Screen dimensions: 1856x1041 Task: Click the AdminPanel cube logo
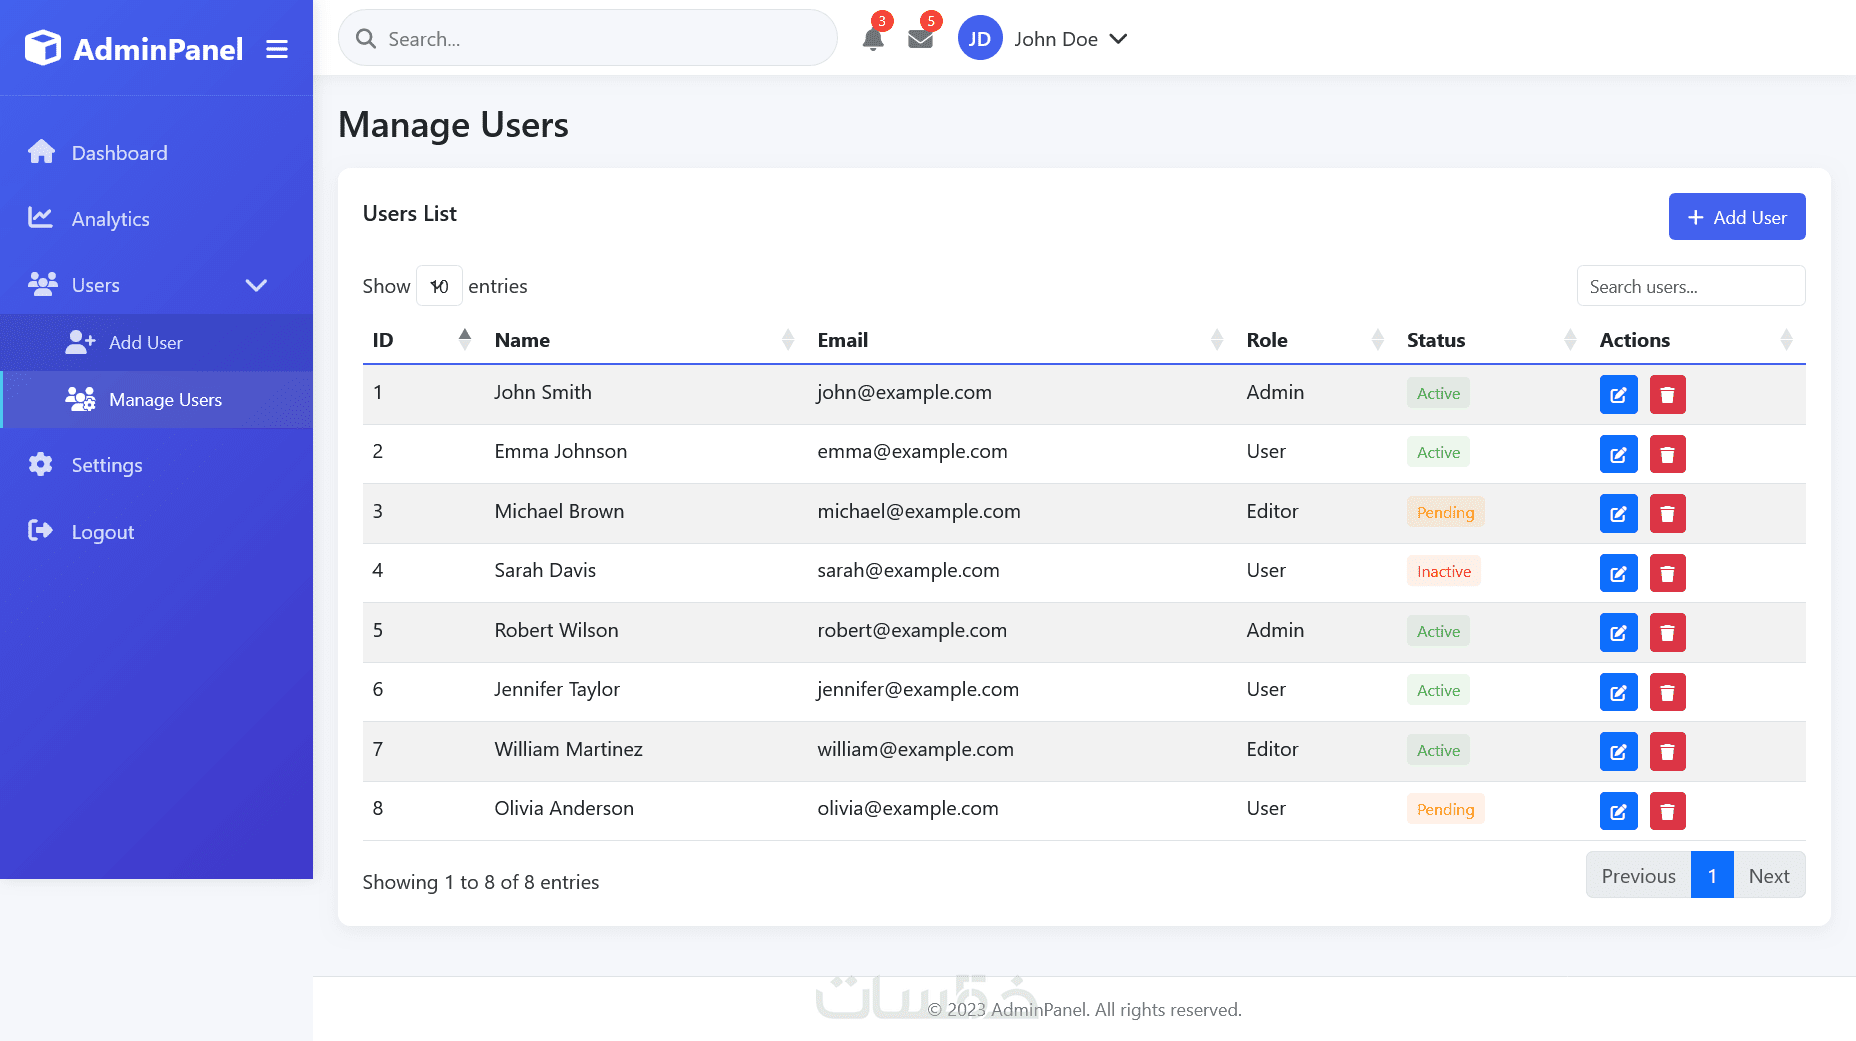[43, 48]
